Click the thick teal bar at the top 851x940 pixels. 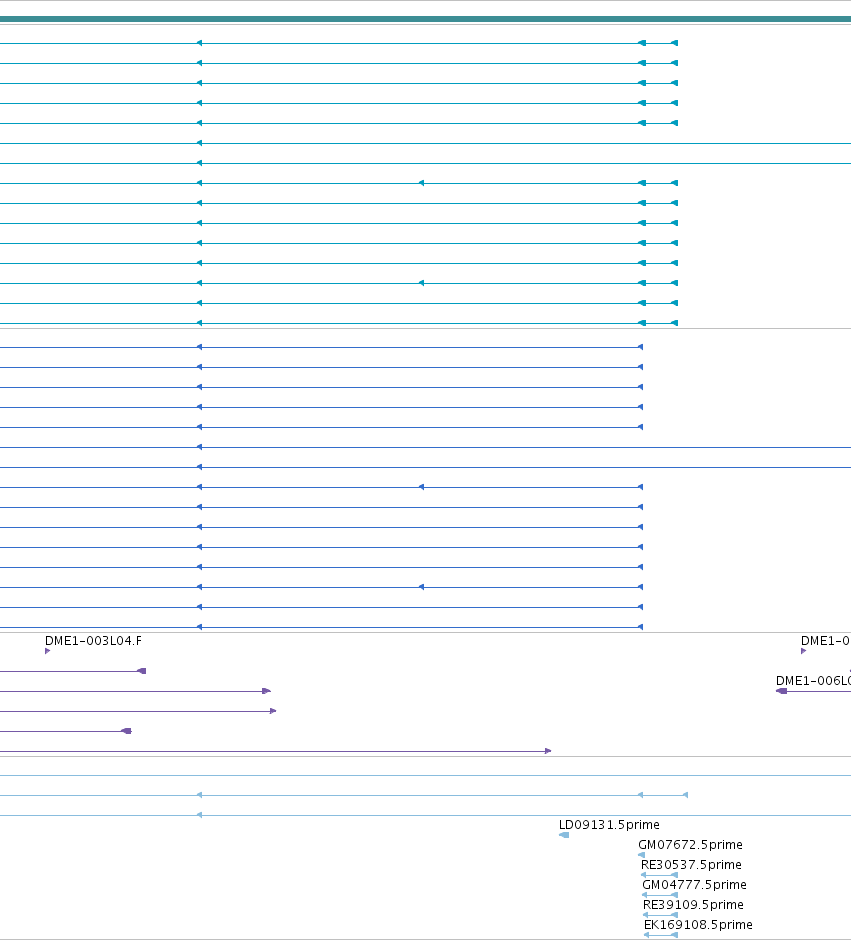tap(426, 19)
